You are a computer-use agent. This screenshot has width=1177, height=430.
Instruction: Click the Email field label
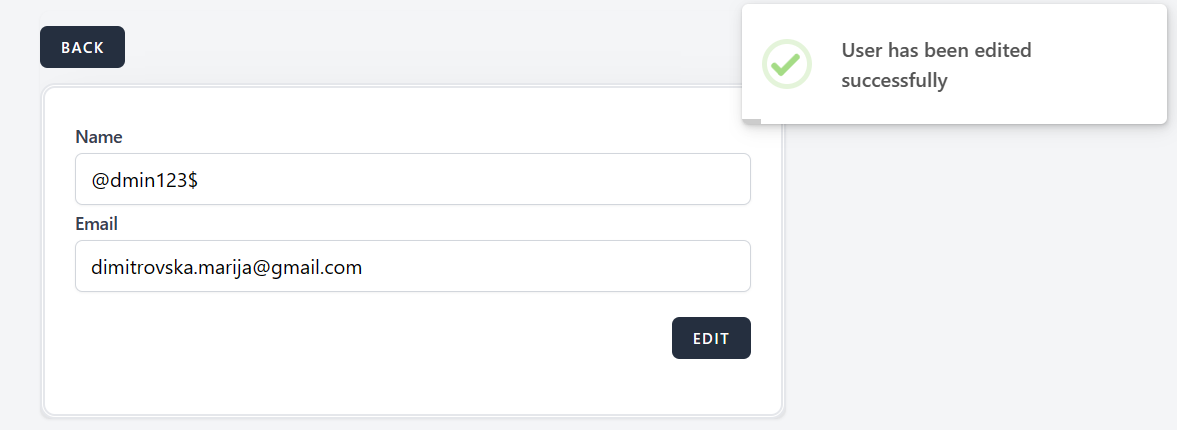coord(96,224)
